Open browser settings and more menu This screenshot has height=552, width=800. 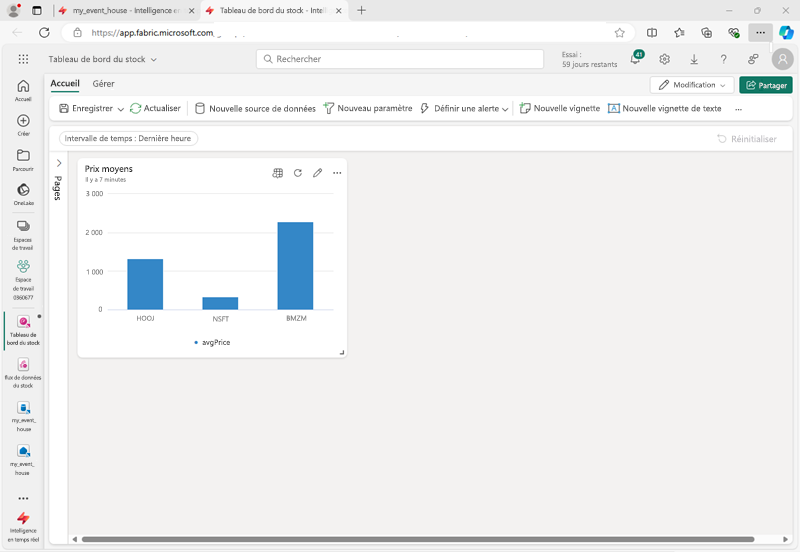[760, 33]
